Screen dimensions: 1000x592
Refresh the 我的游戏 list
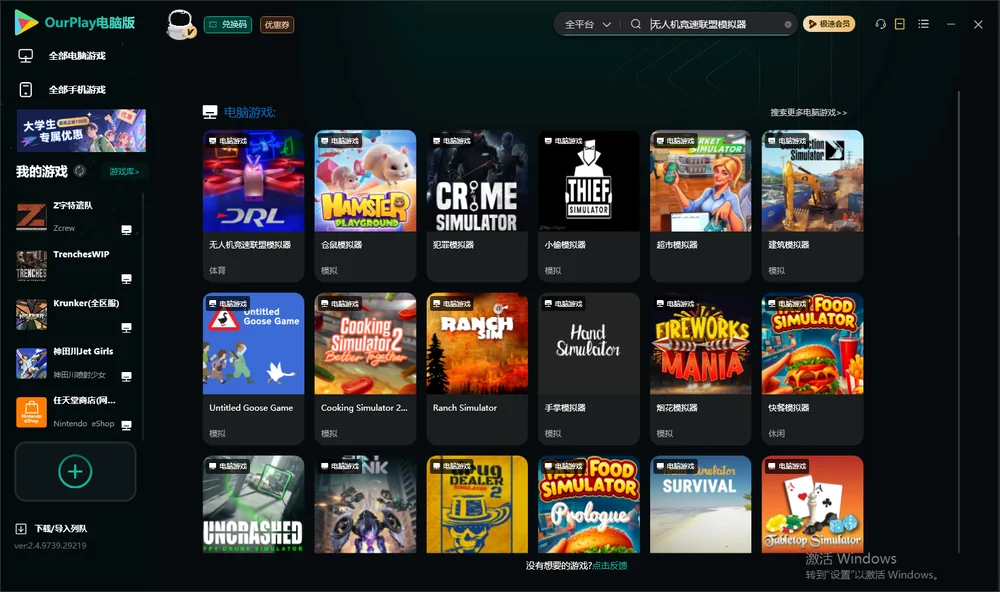(80, 171)
